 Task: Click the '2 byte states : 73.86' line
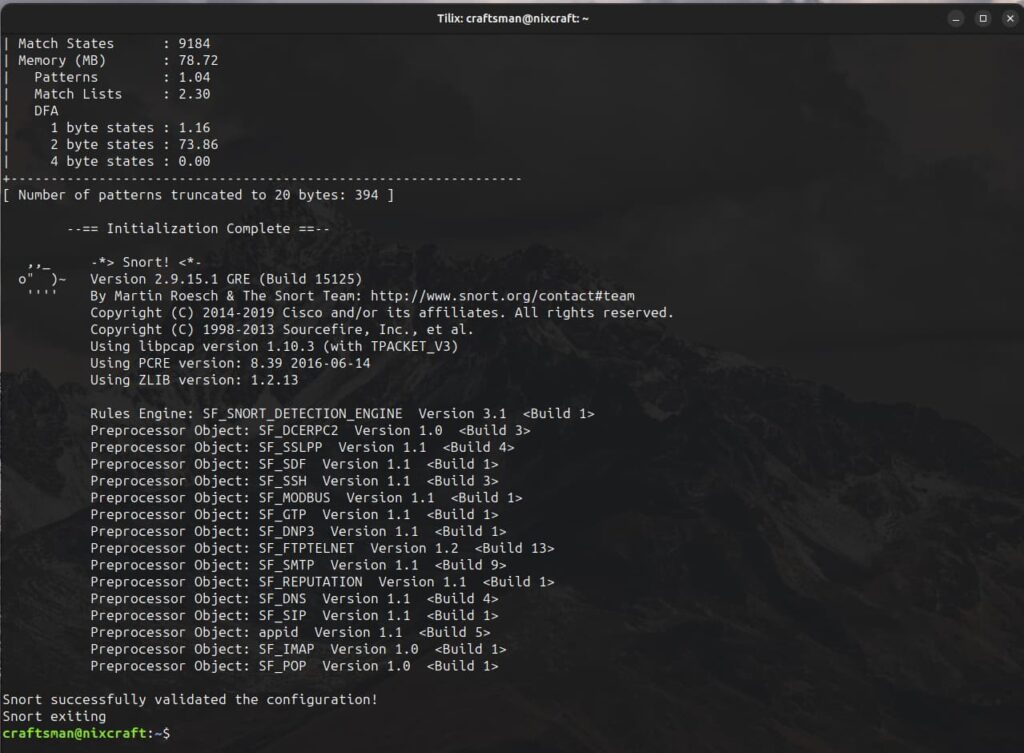[134, 144]
